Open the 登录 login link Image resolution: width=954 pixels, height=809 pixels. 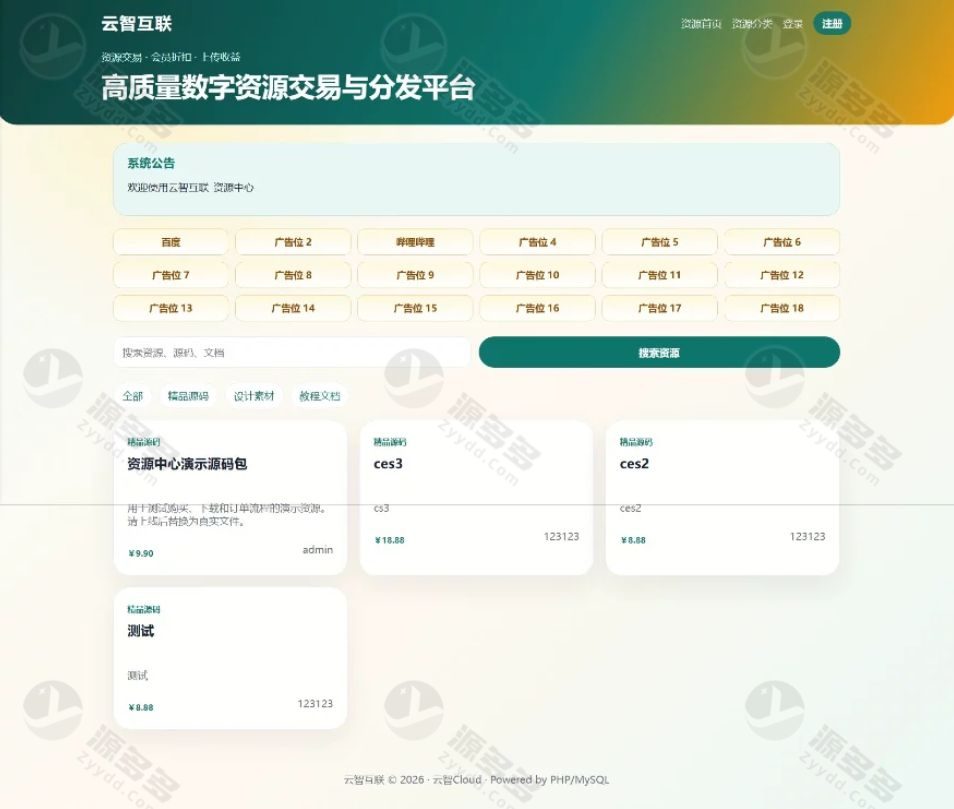coord(793,24)
